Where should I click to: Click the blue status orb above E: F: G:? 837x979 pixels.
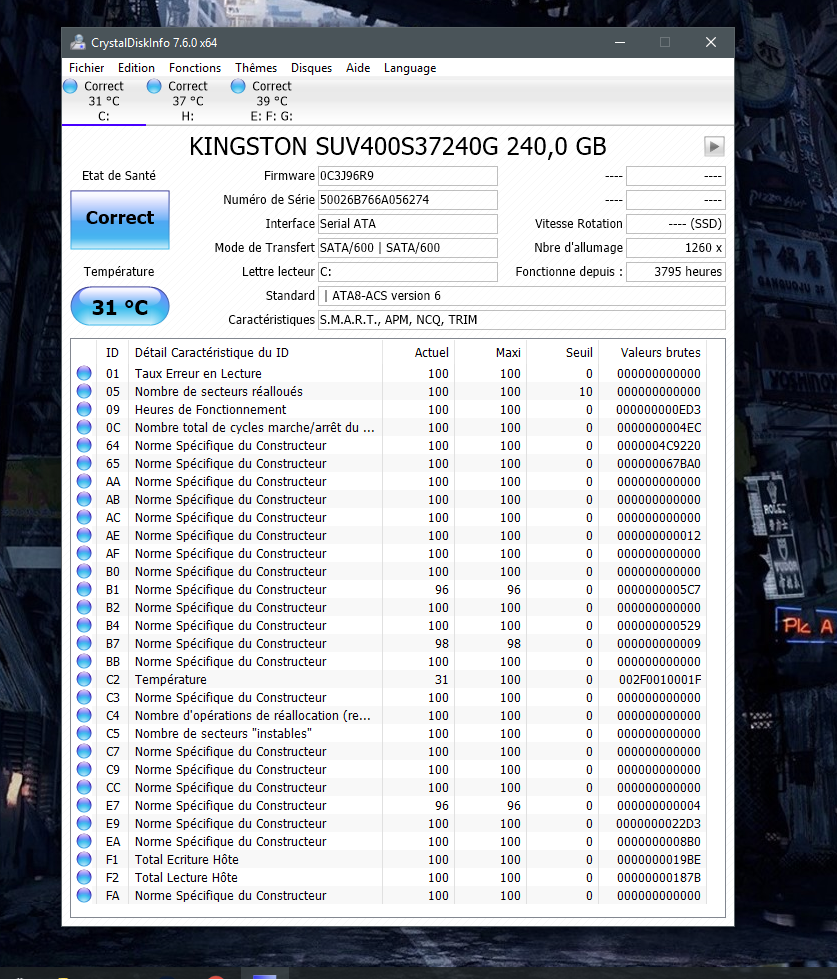click(238, 86)
